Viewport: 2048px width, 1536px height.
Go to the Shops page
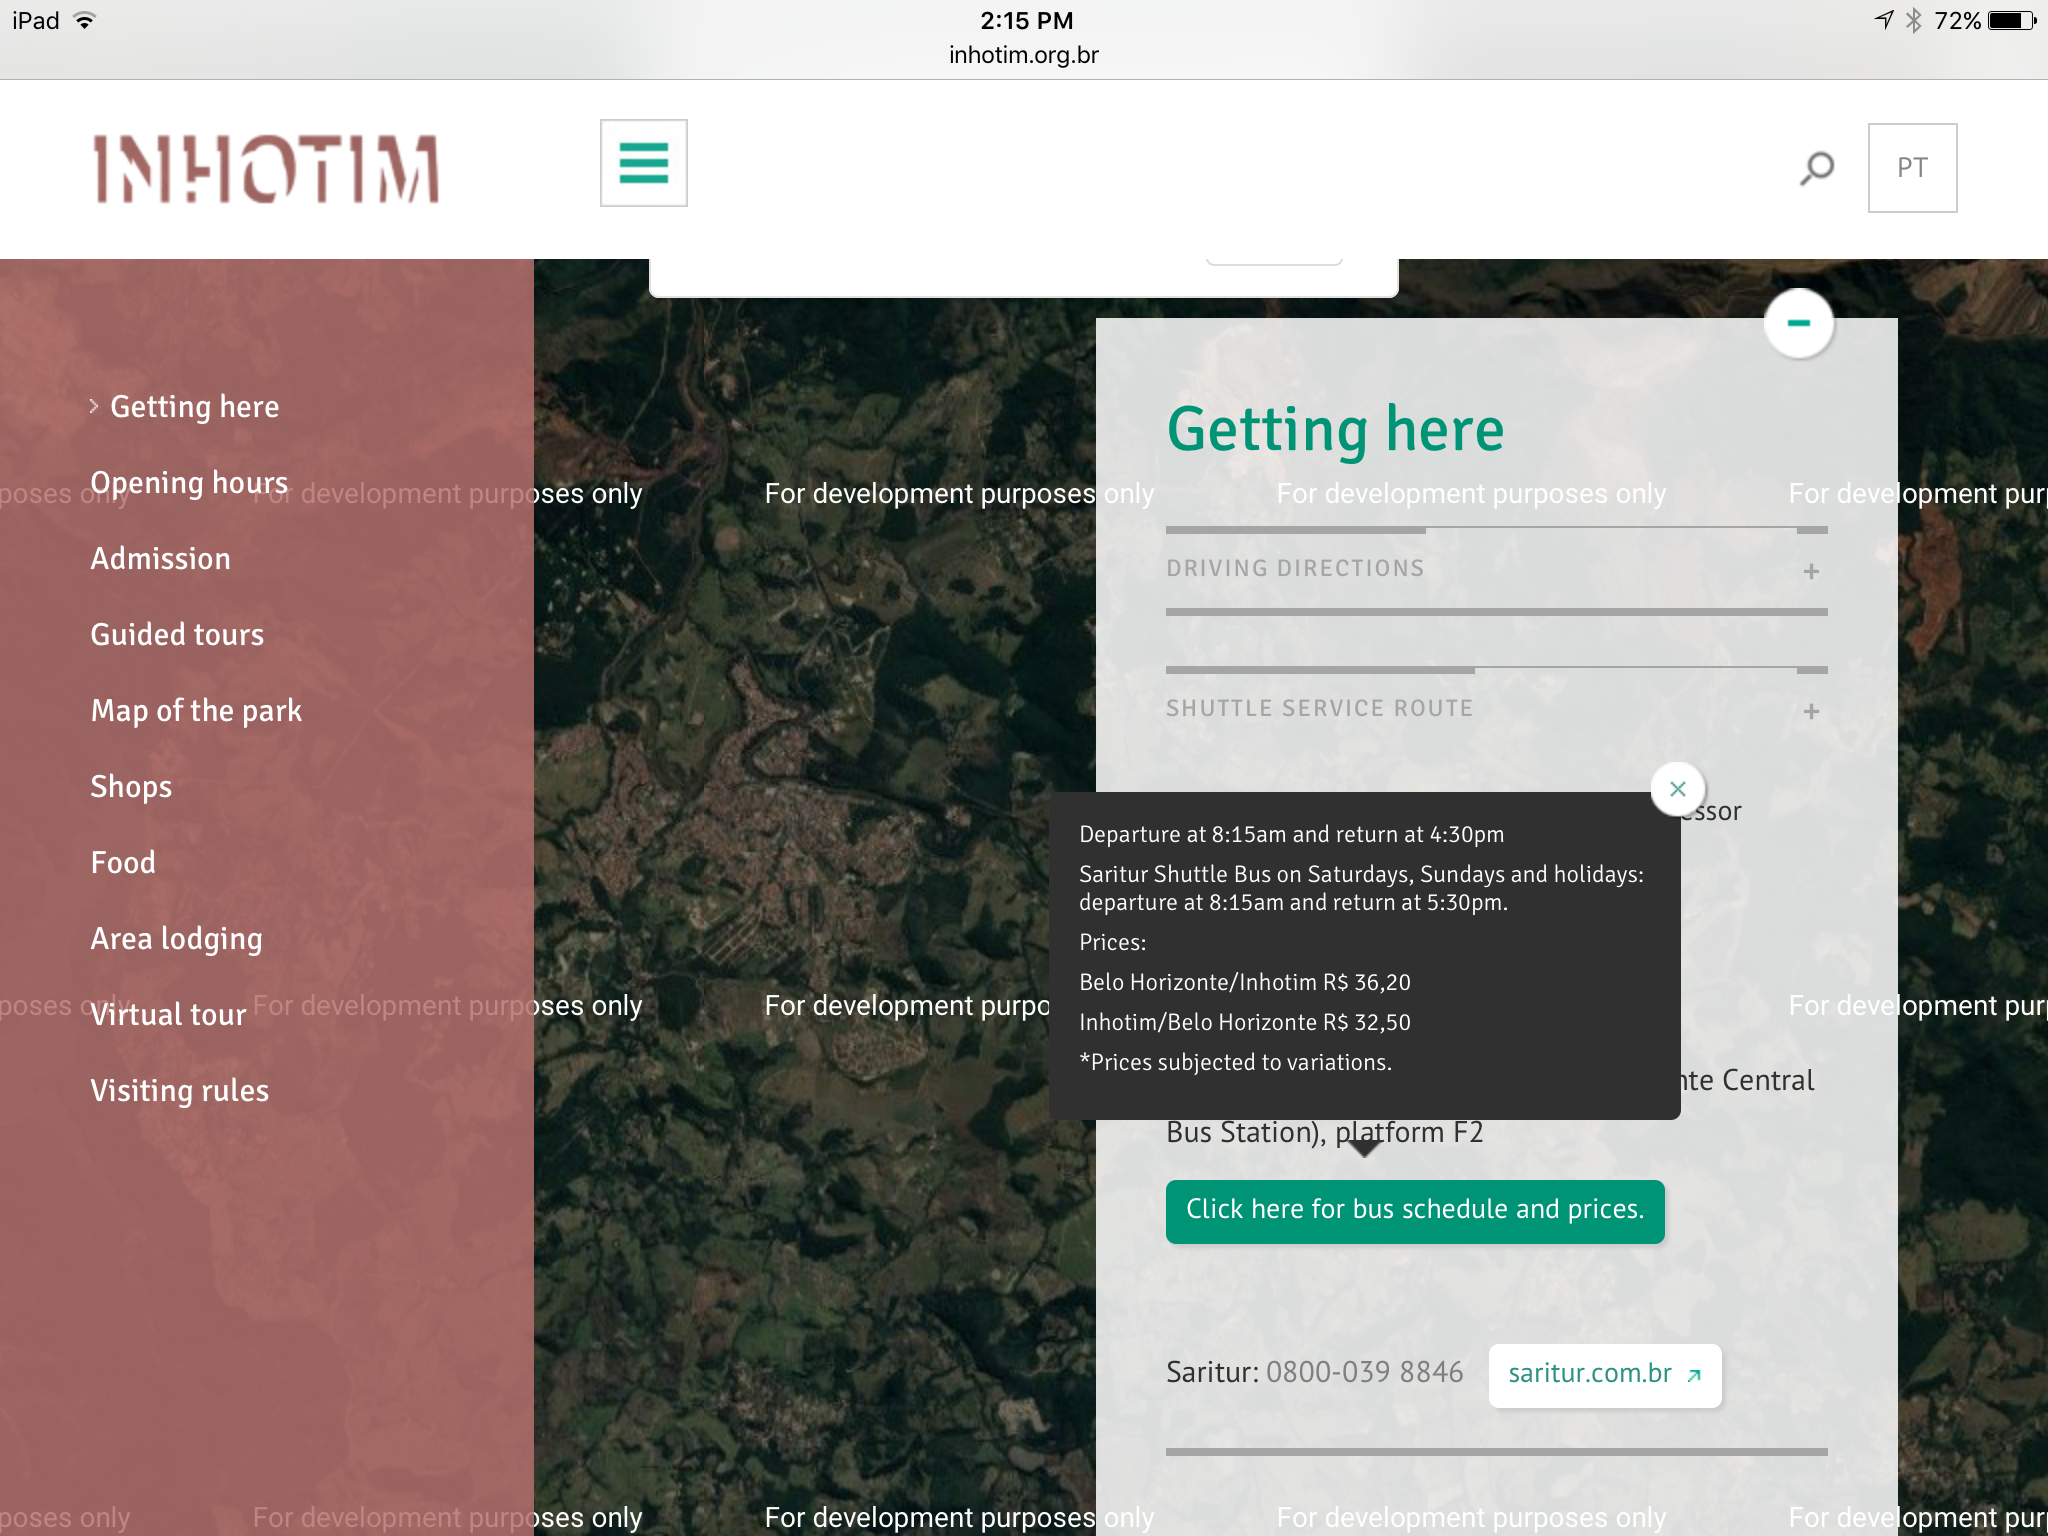coord(131,787)
